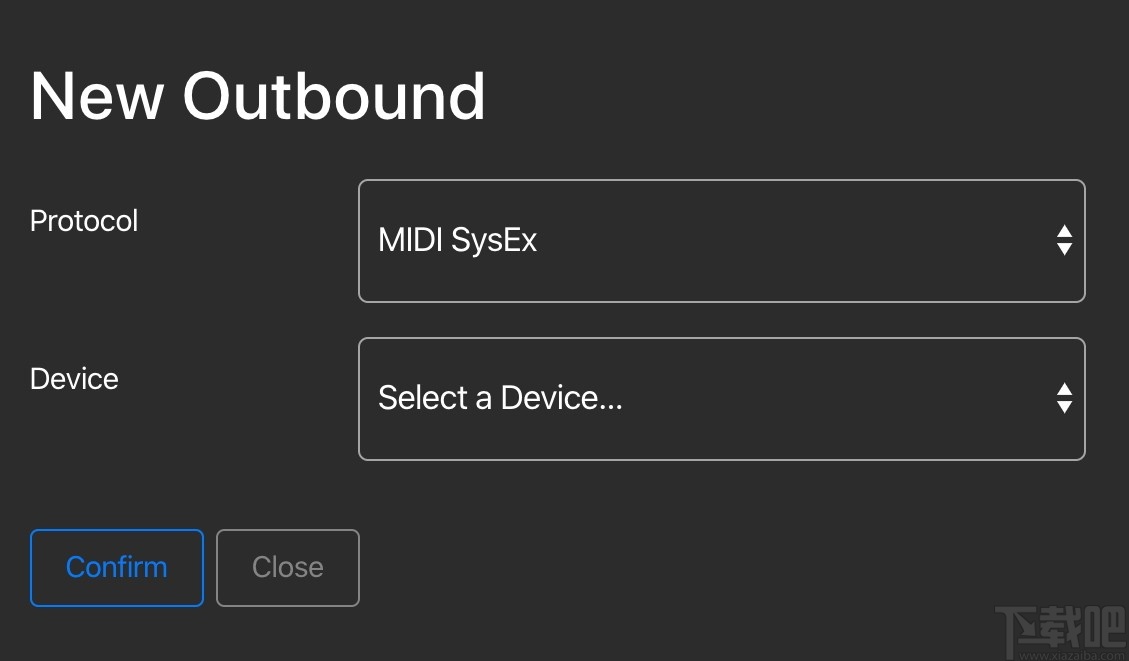Screen dimensions: 1129x661
Task: Click the down arrow in the Device selector
Action: tap(1064, 407)
